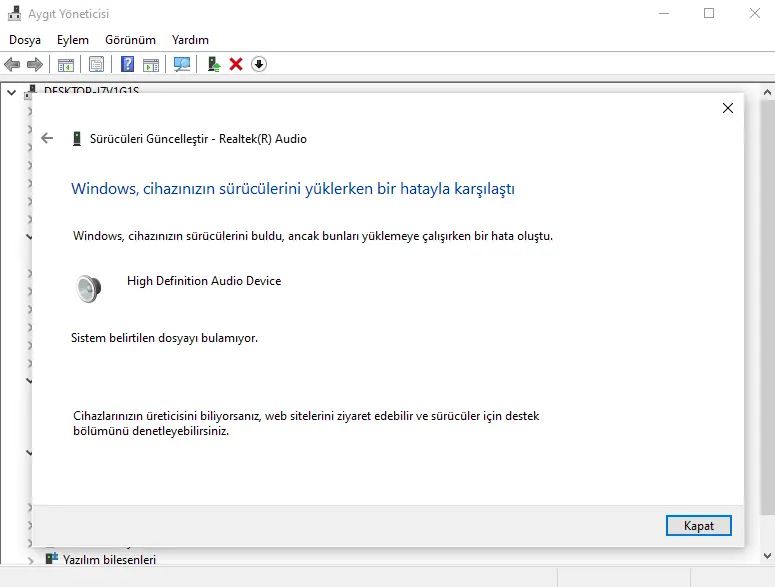
Task: Close the driver update dialog with X
Action: point(728,108)
